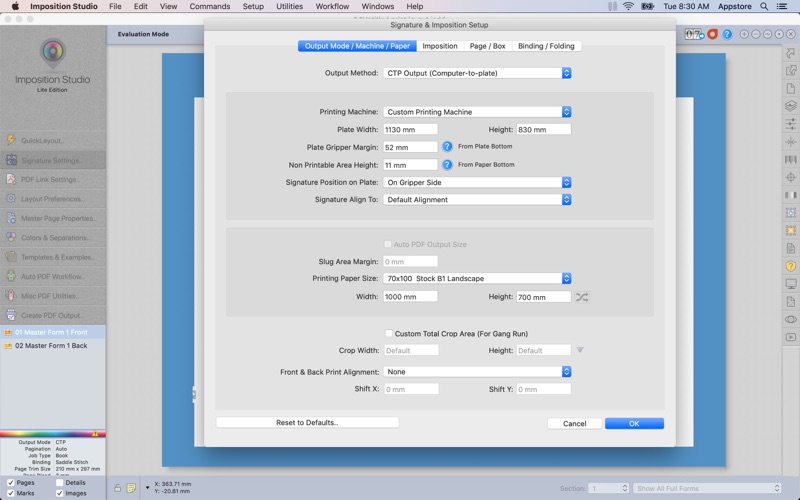This screenshot has width=800, height=500.
Task: Open the Workflow menu
Action: pyautogui.click(x=332, y=6)
